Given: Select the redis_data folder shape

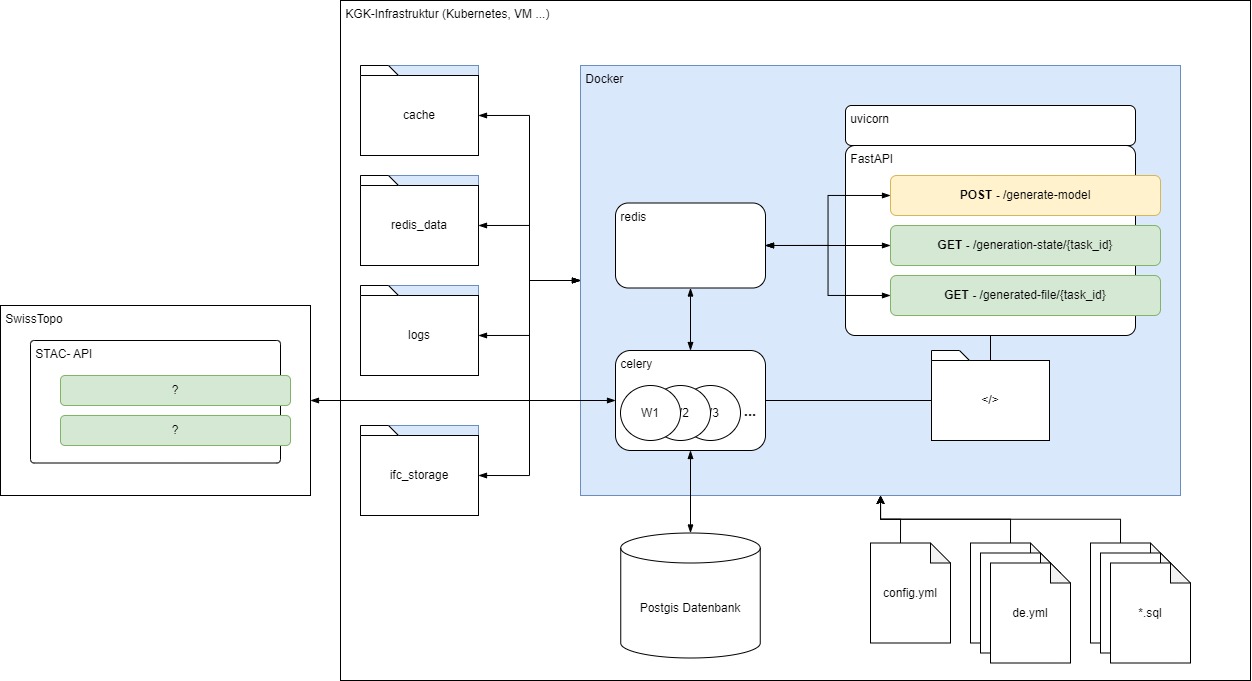Looking at the screenshot, I should [419, 225].
